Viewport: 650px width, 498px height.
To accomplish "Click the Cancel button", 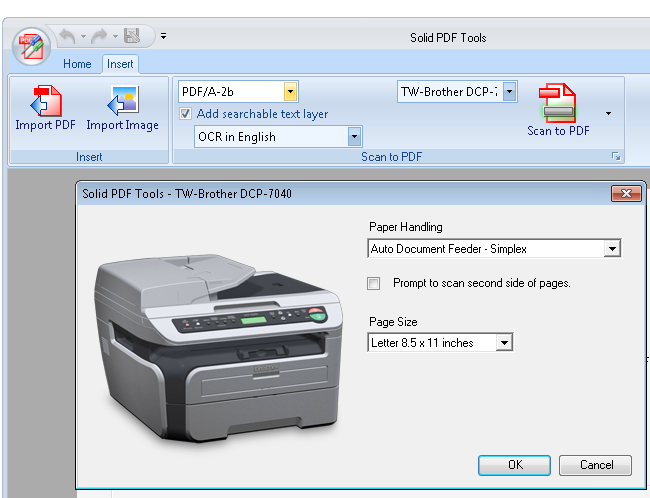I will click(x=596, y=465).
